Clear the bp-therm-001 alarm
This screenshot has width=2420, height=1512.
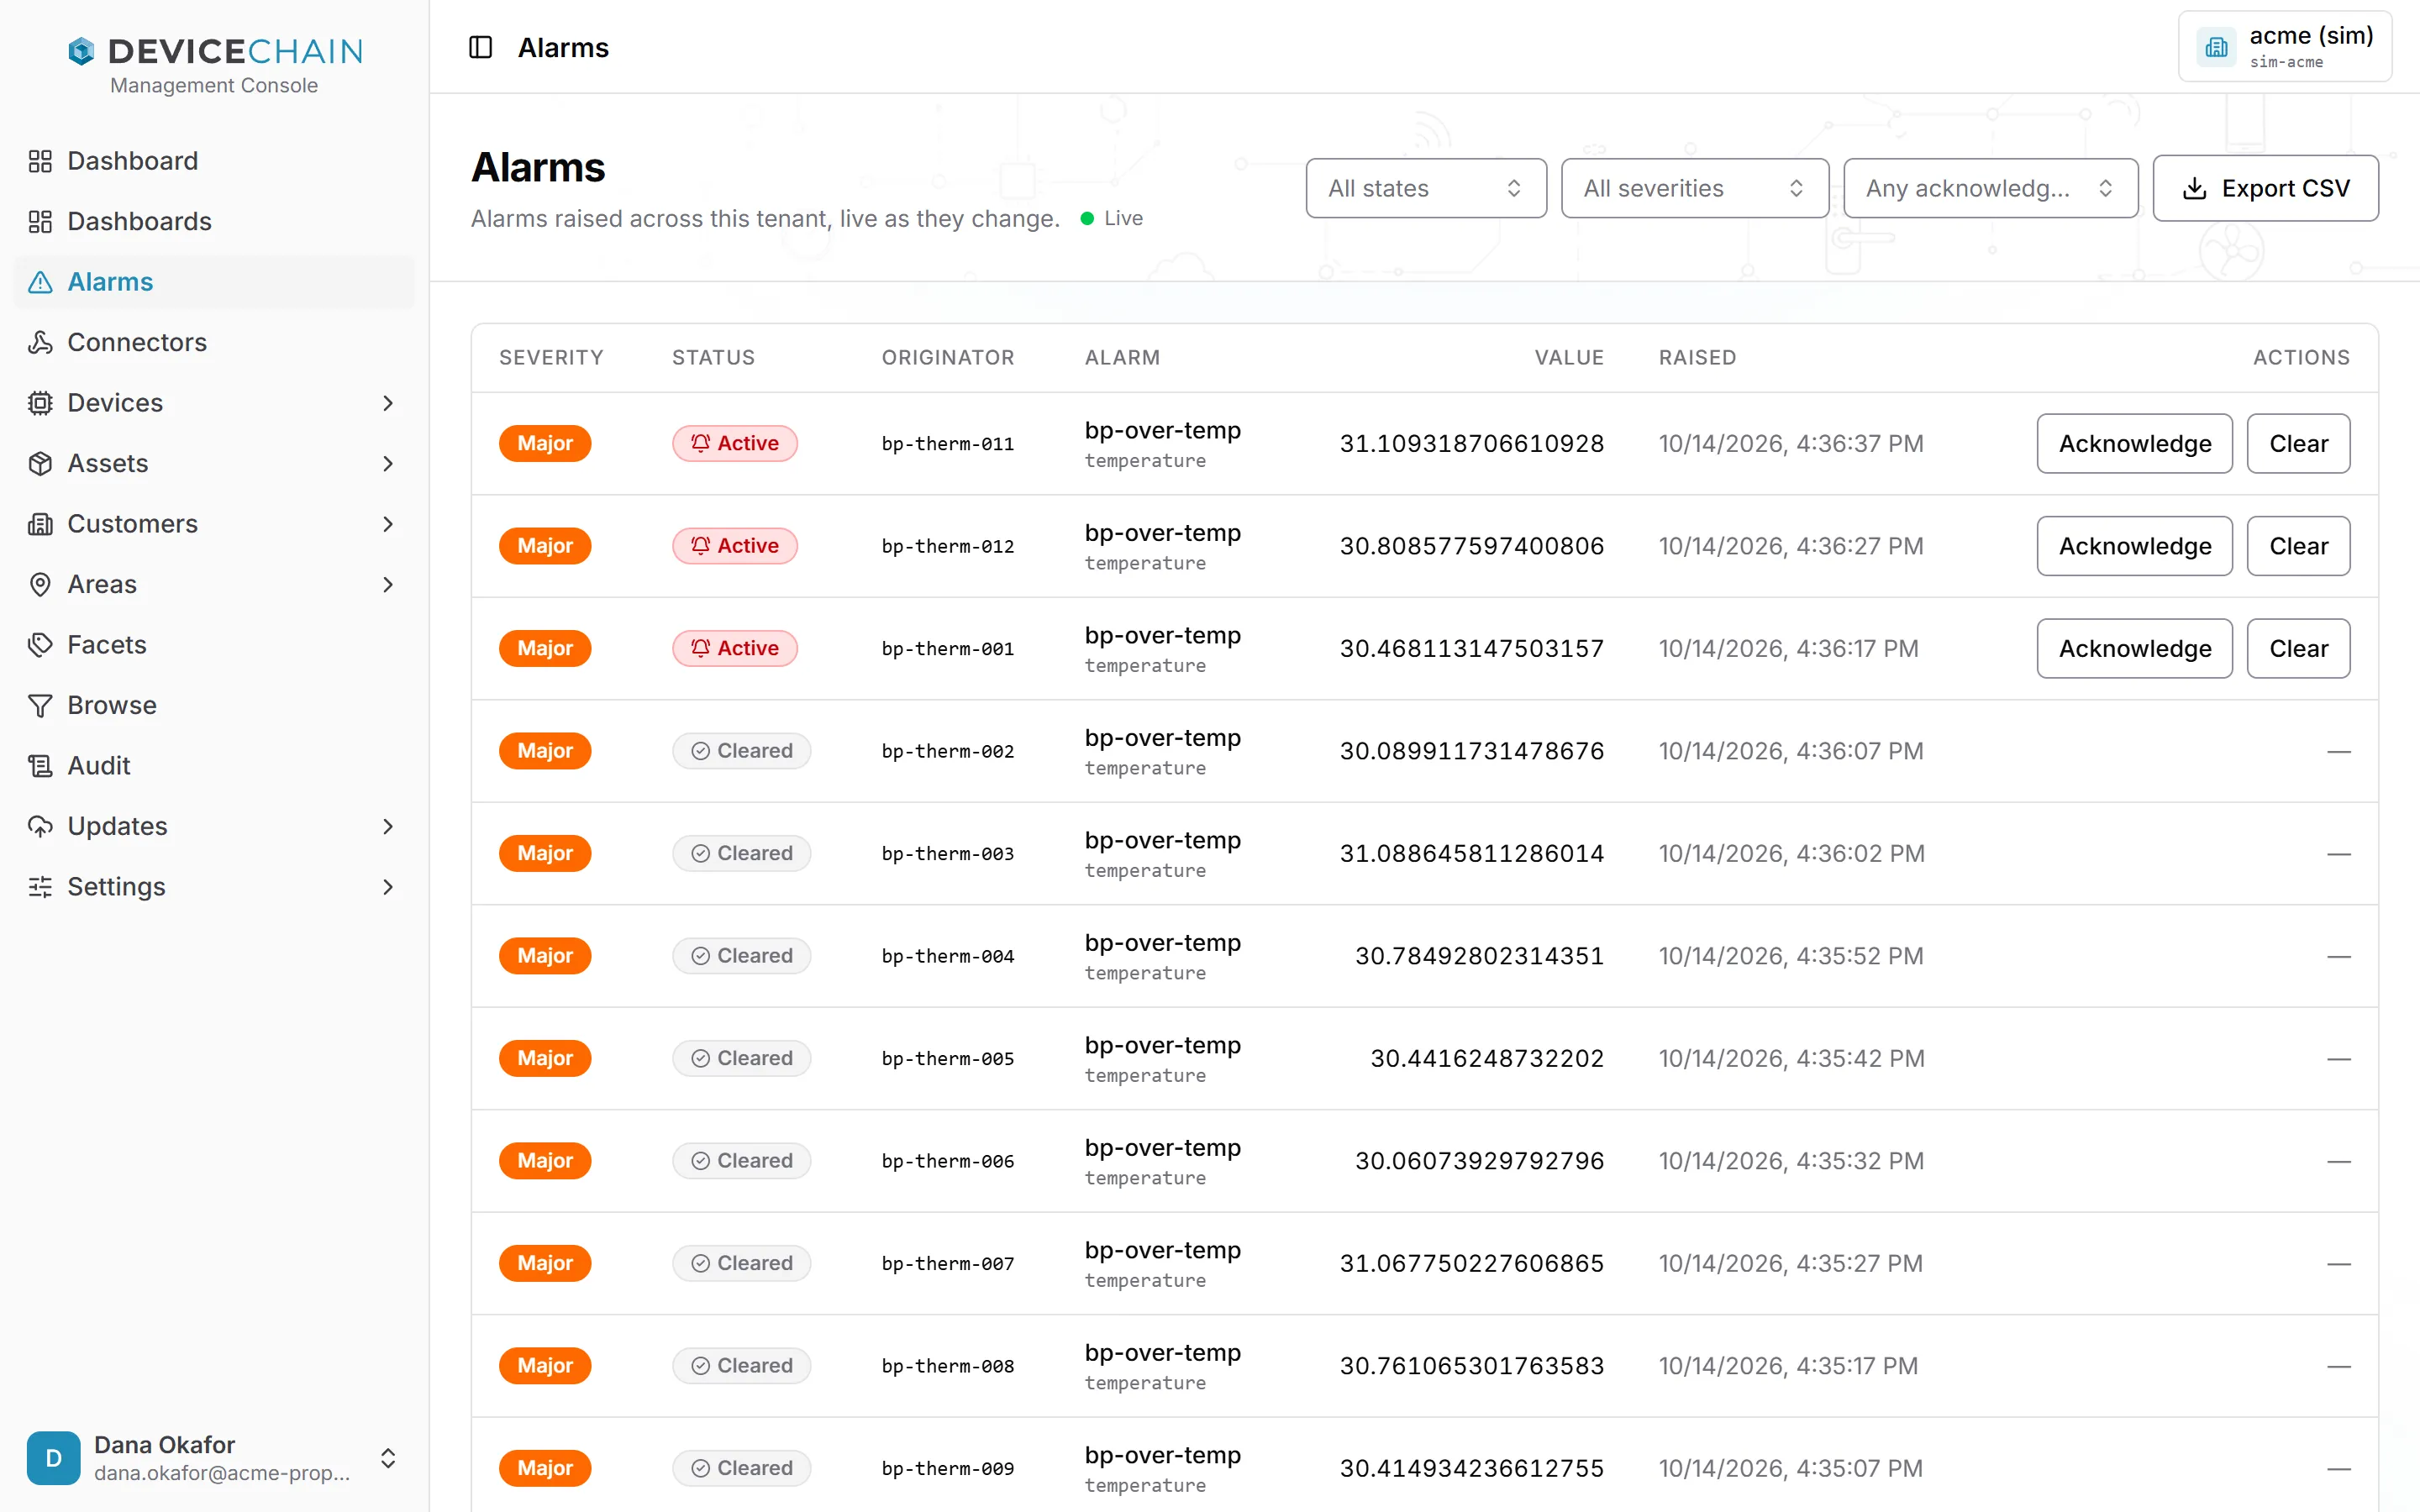point(2298,648)
